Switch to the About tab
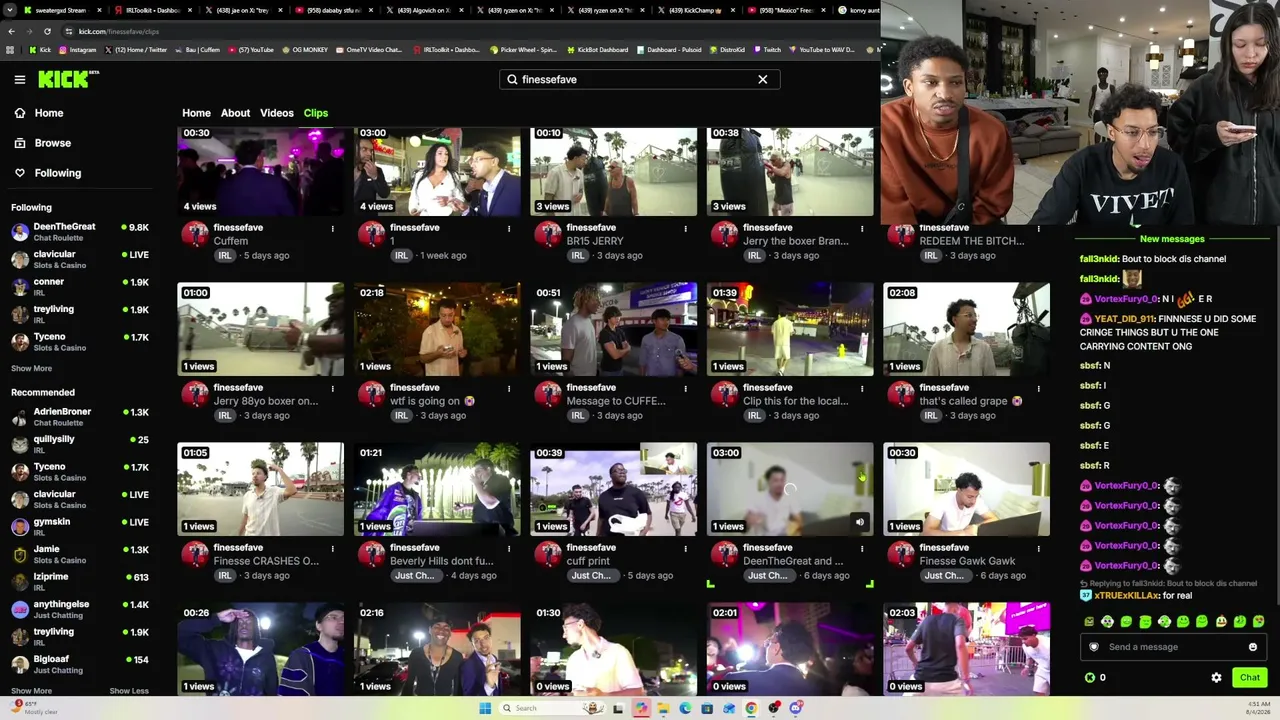 point(235,113)
